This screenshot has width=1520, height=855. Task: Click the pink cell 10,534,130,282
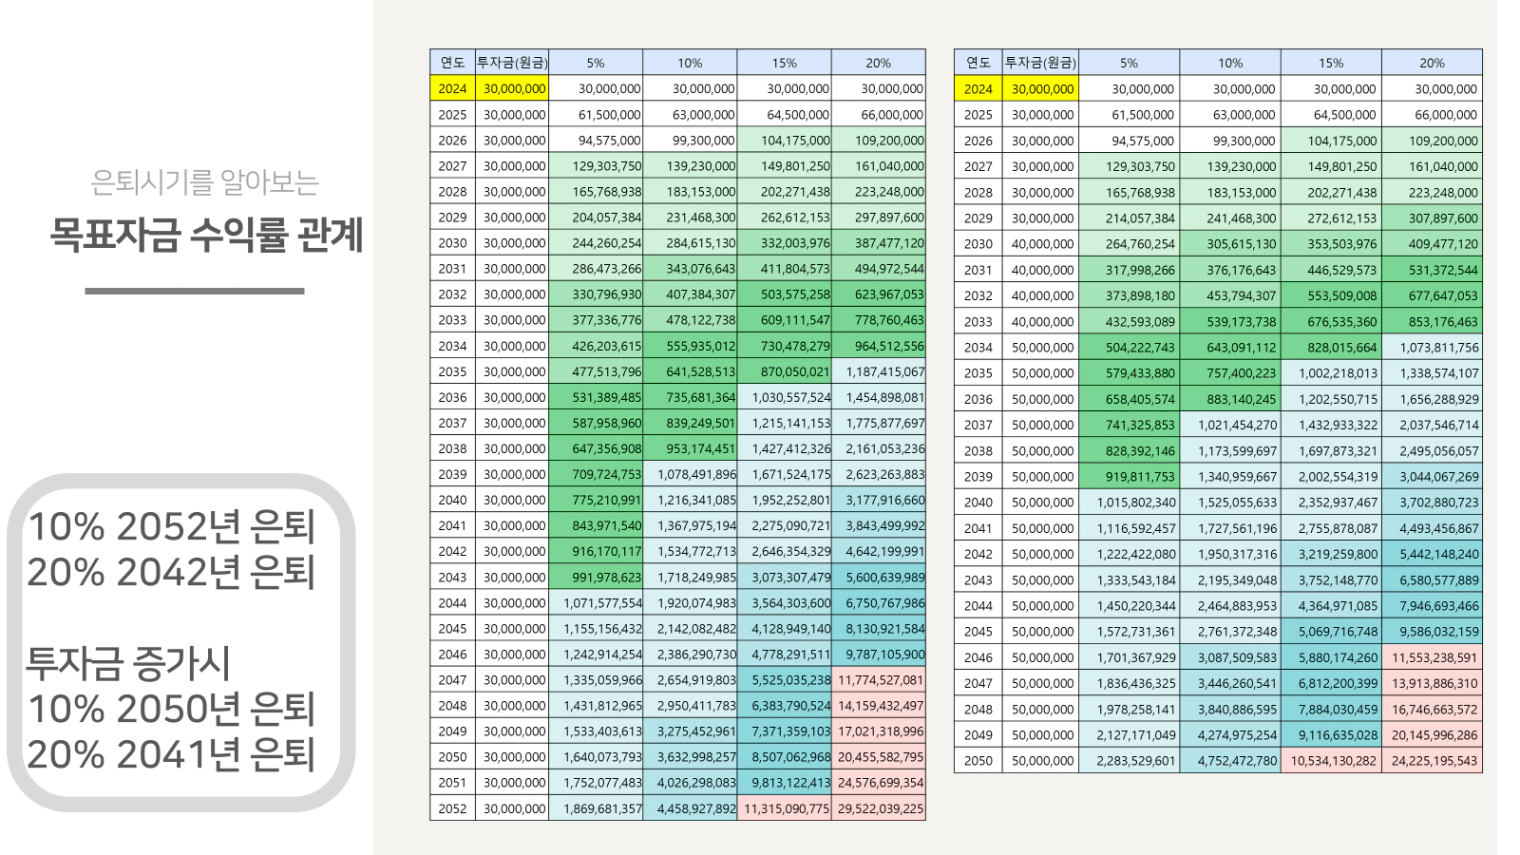point(1331,761)
